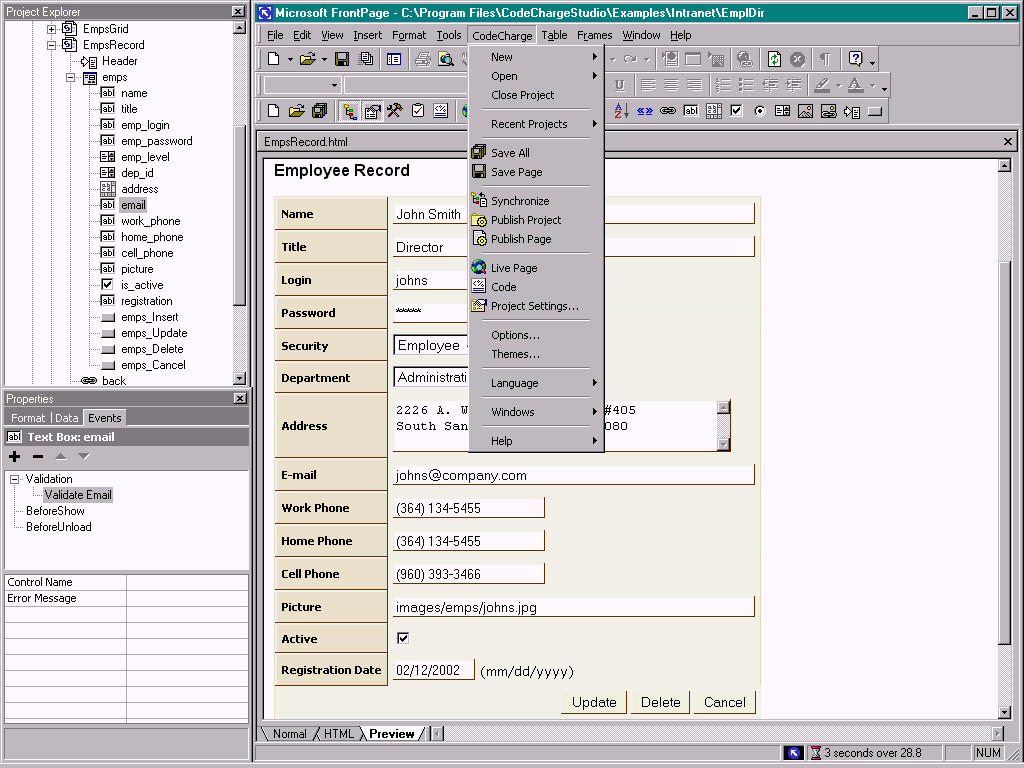Collapse the Validation event node
This screenshot has height=768, width=1024.
click(x=14, y=479)
